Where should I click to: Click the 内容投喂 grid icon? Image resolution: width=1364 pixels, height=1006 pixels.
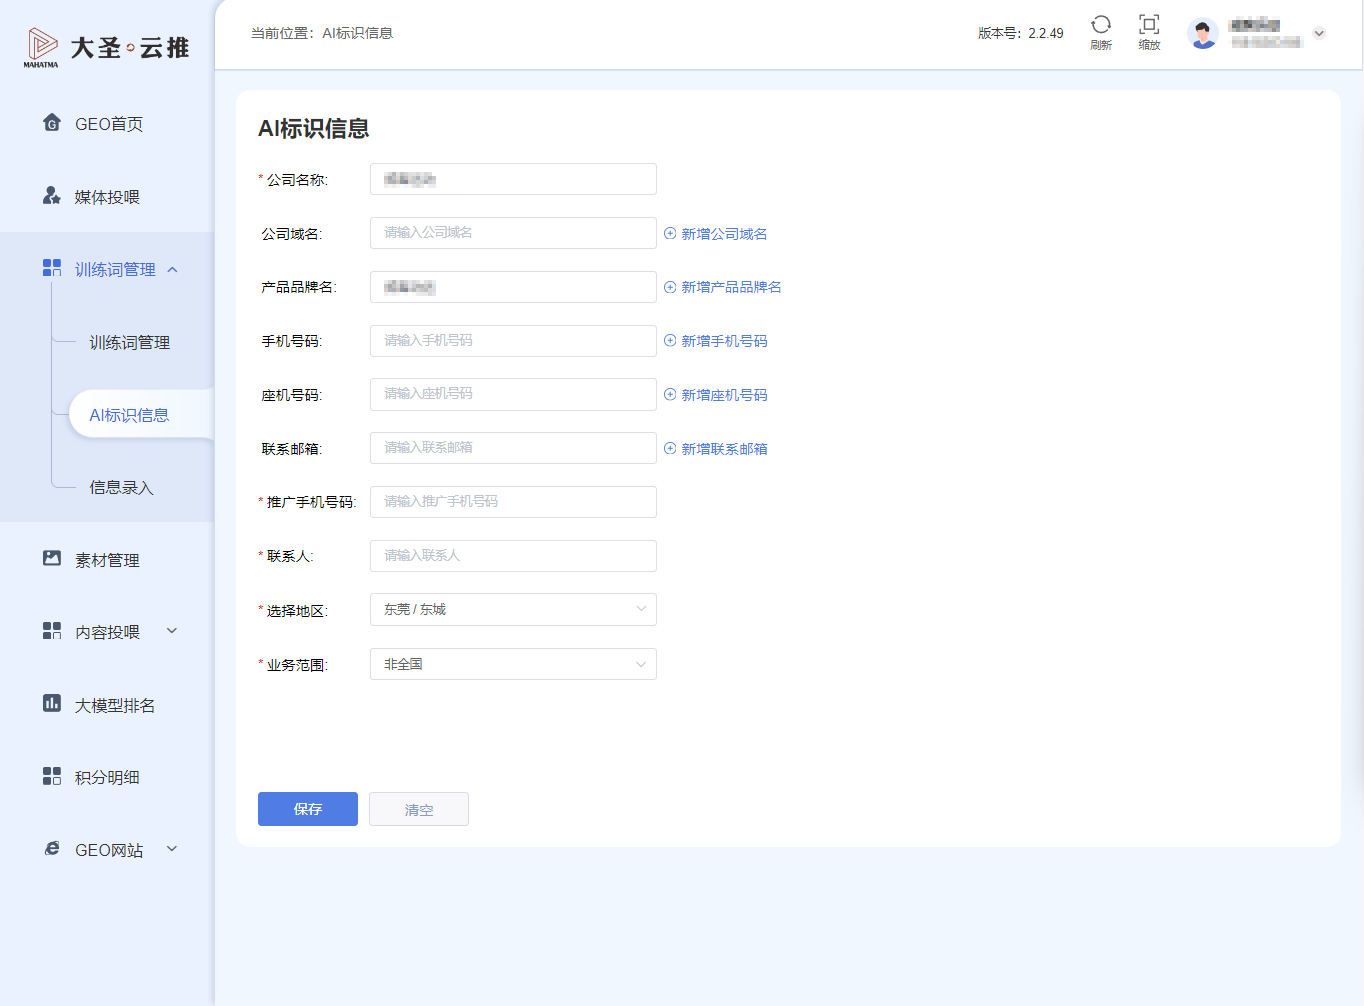pos(52,631)
